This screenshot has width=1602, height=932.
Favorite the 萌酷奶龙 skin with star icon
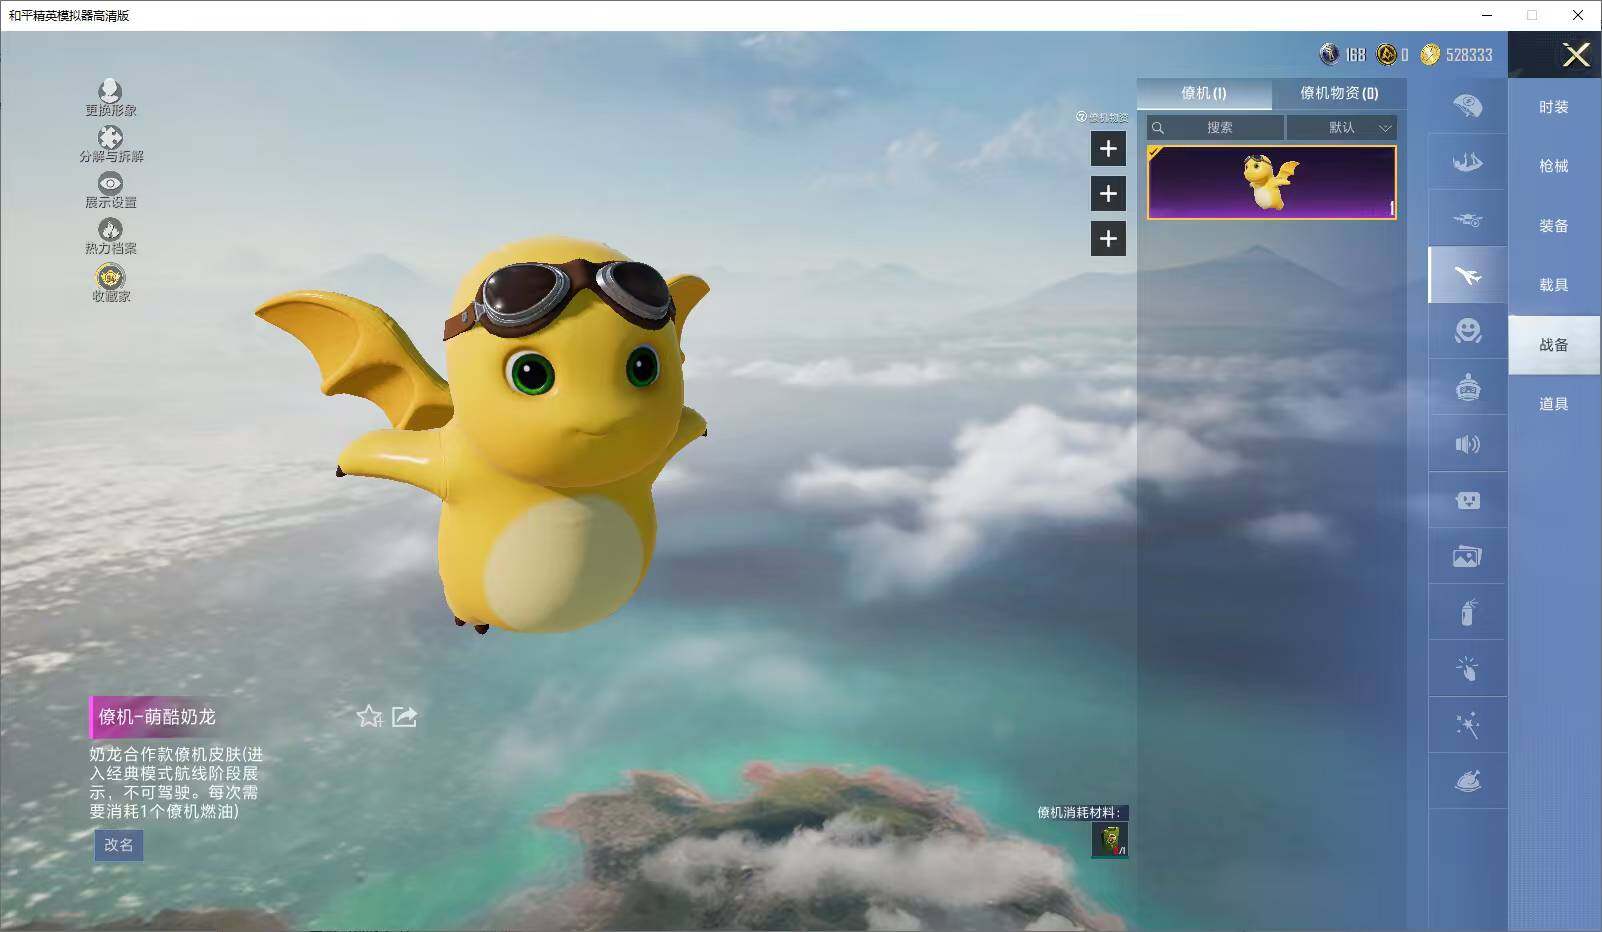369,716
